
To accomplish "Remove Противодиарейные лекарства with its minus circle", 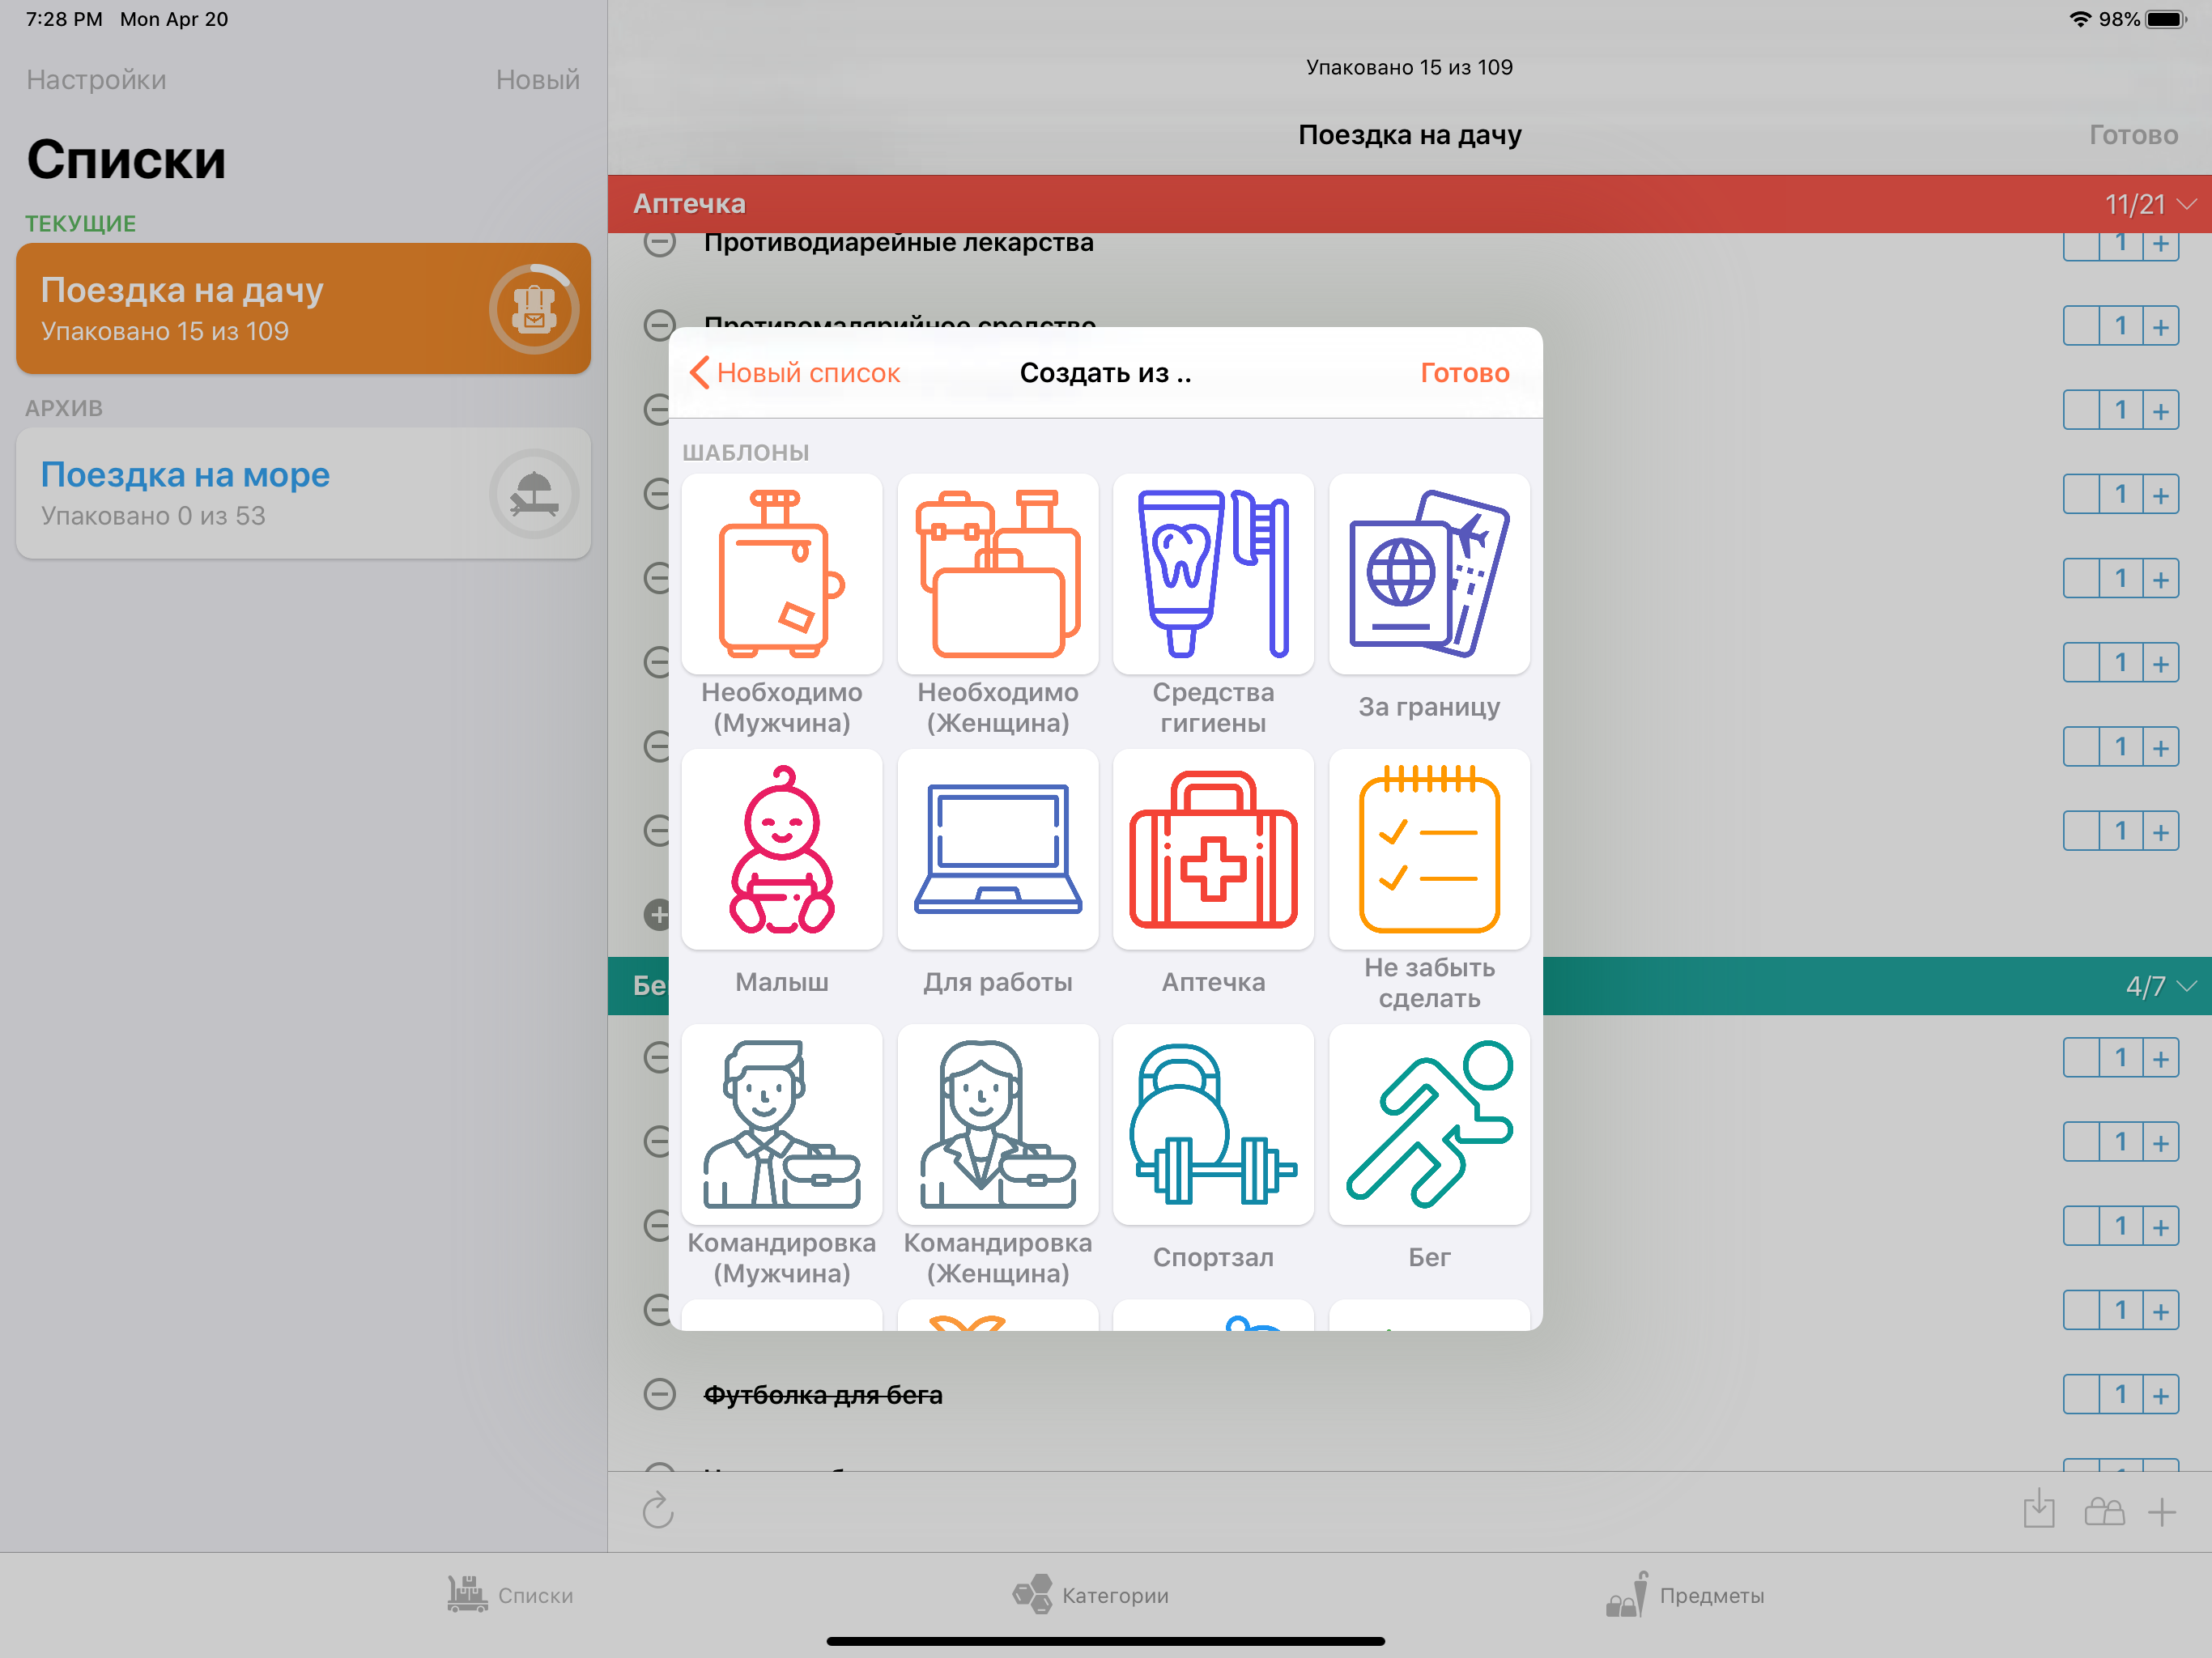I will pos(659,242).
